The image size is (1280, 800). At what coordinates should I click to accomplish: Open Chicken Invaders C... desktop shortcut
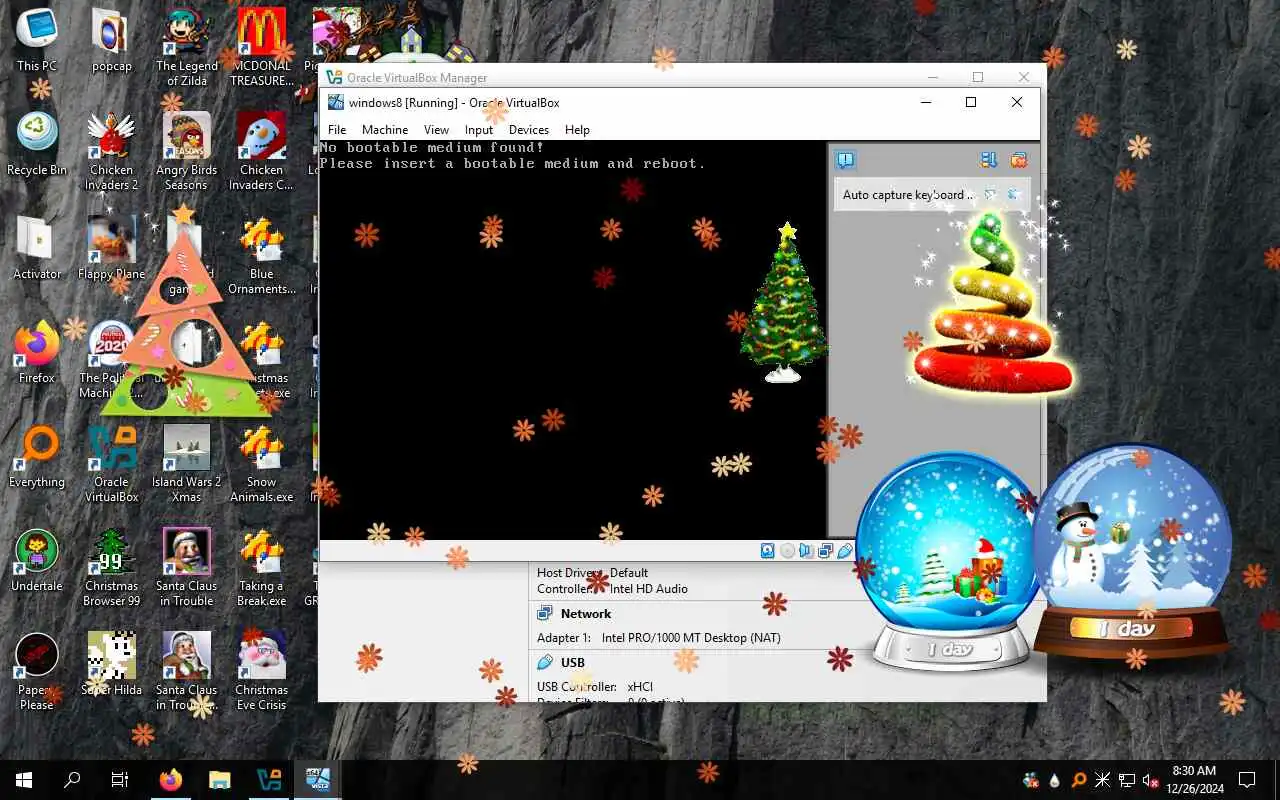262,151
